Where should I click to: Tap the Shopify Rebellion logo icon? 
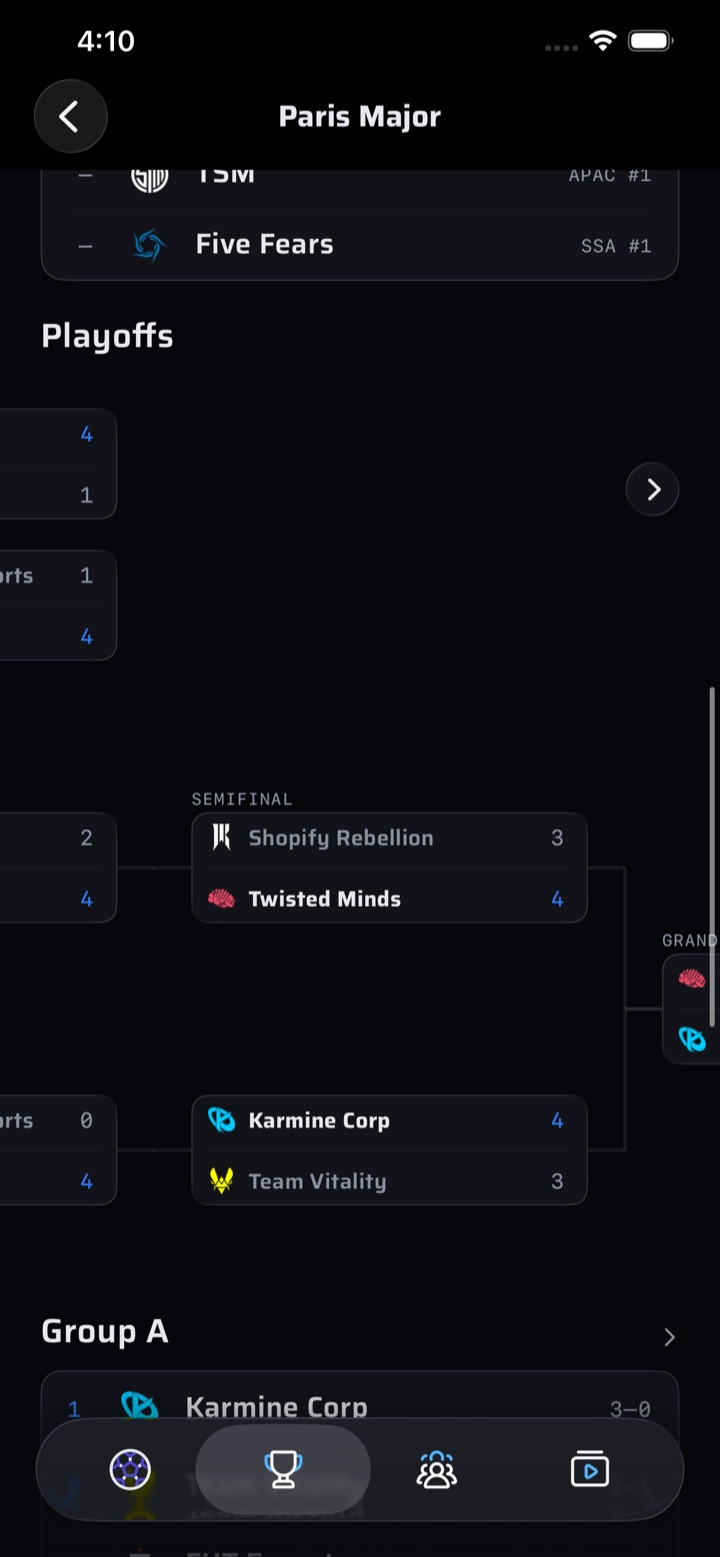click(221, 838)
